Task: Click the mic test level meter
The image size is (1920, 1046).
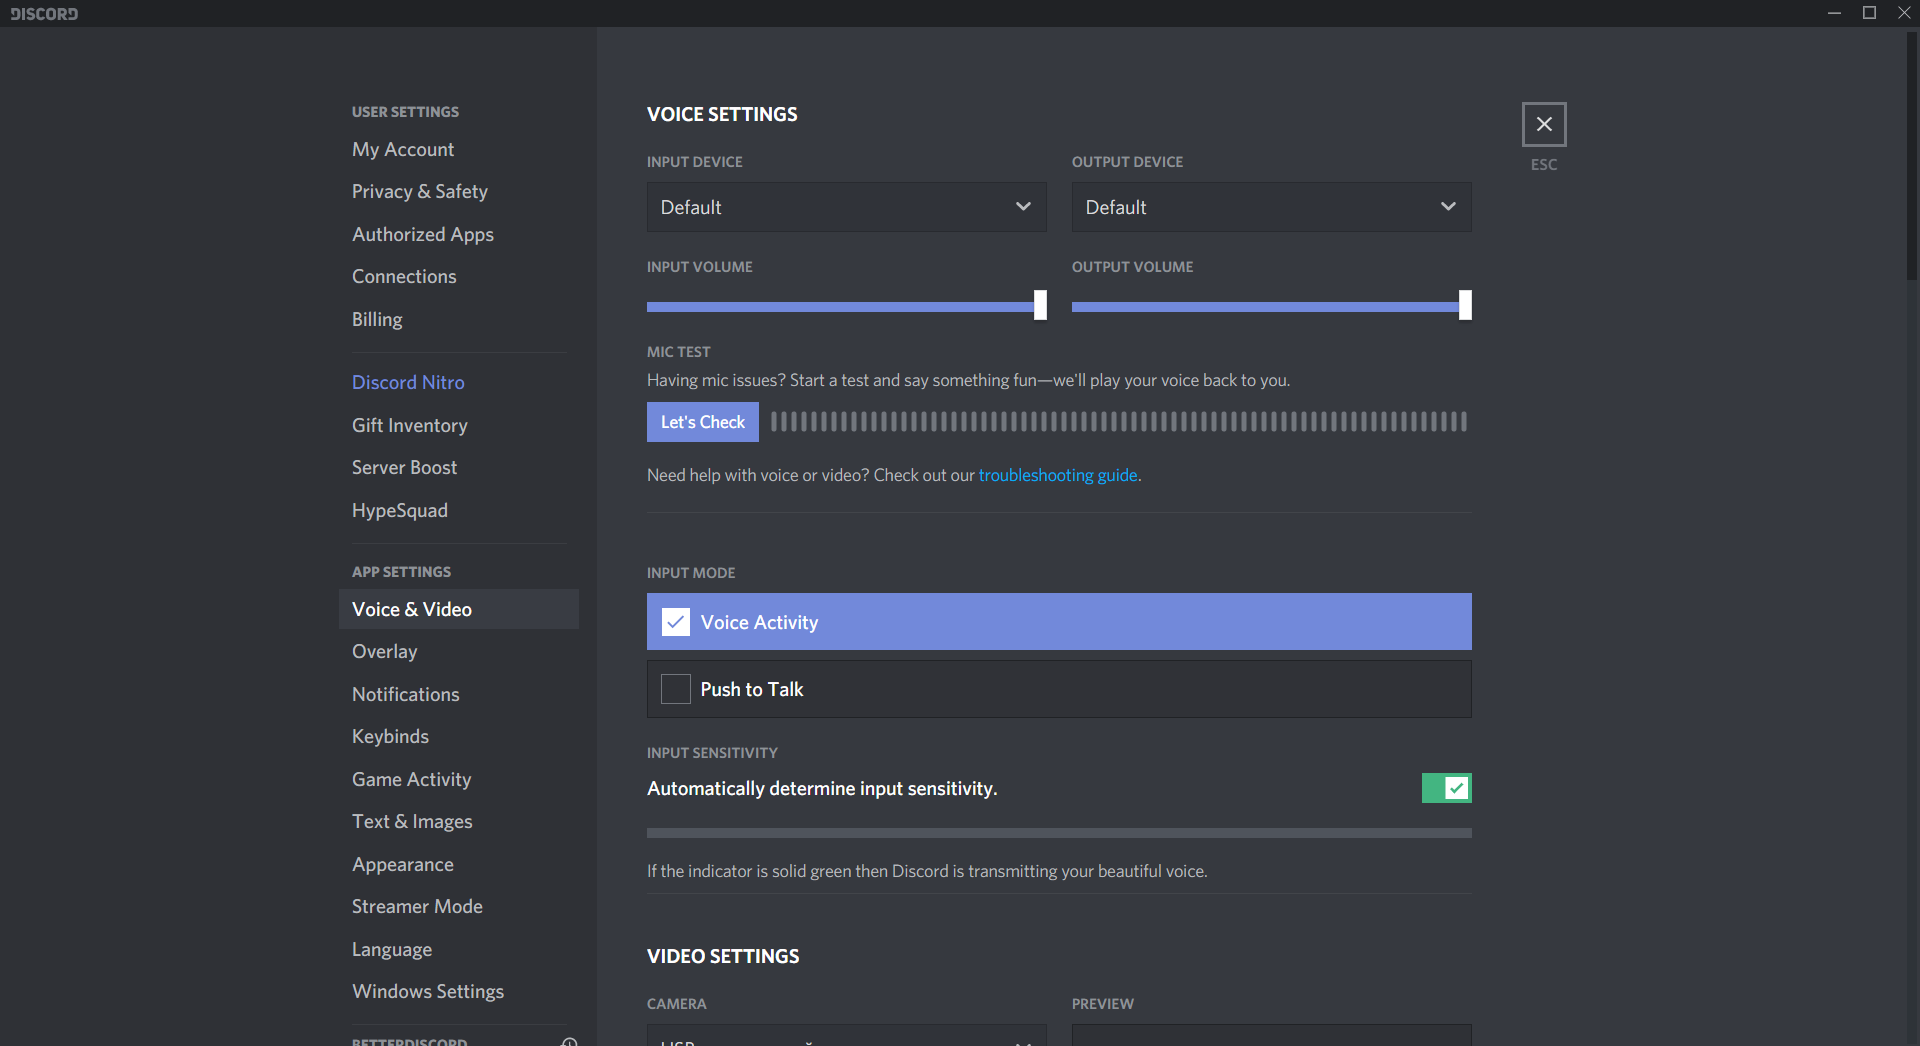Action: pyautogui.click(x=1119, y=422)
